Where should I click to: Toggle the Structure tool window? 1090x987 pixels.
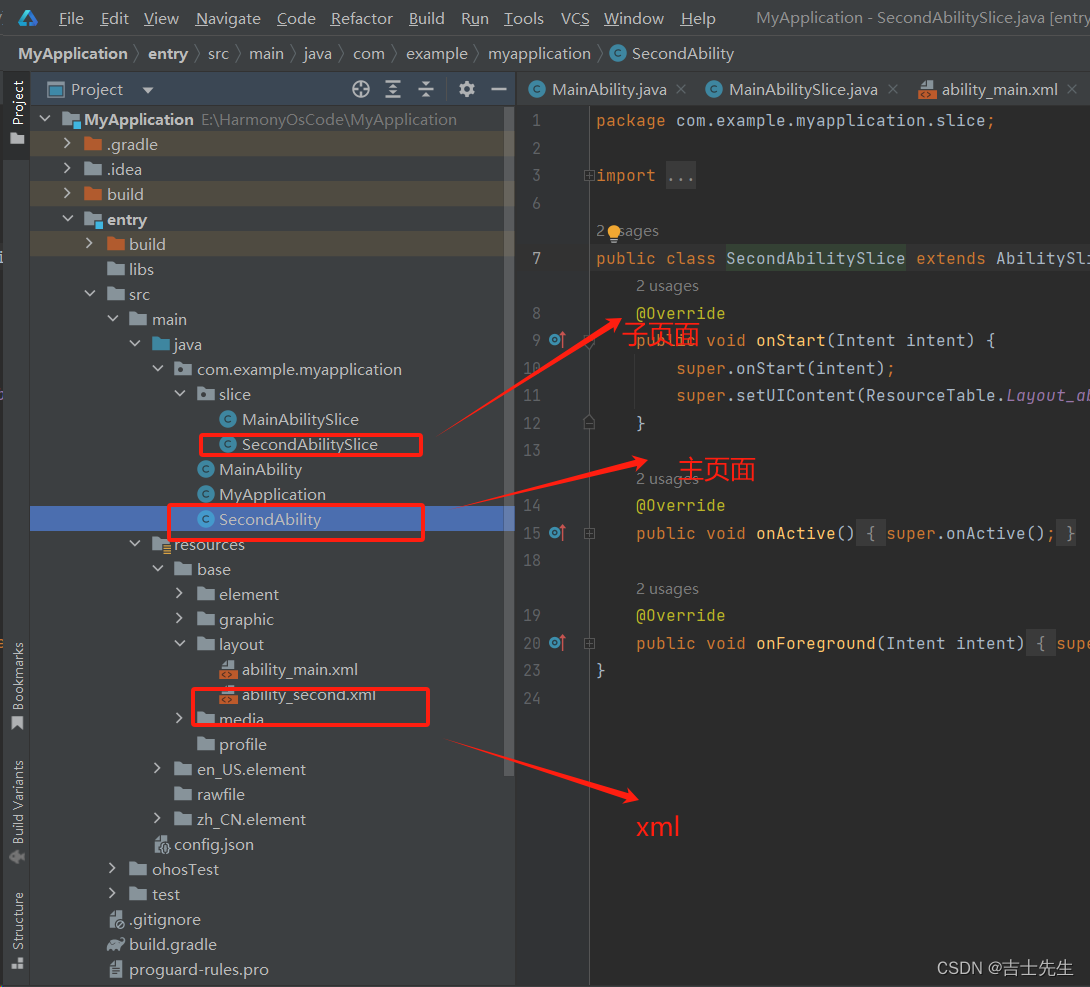[x=17, y=930]
